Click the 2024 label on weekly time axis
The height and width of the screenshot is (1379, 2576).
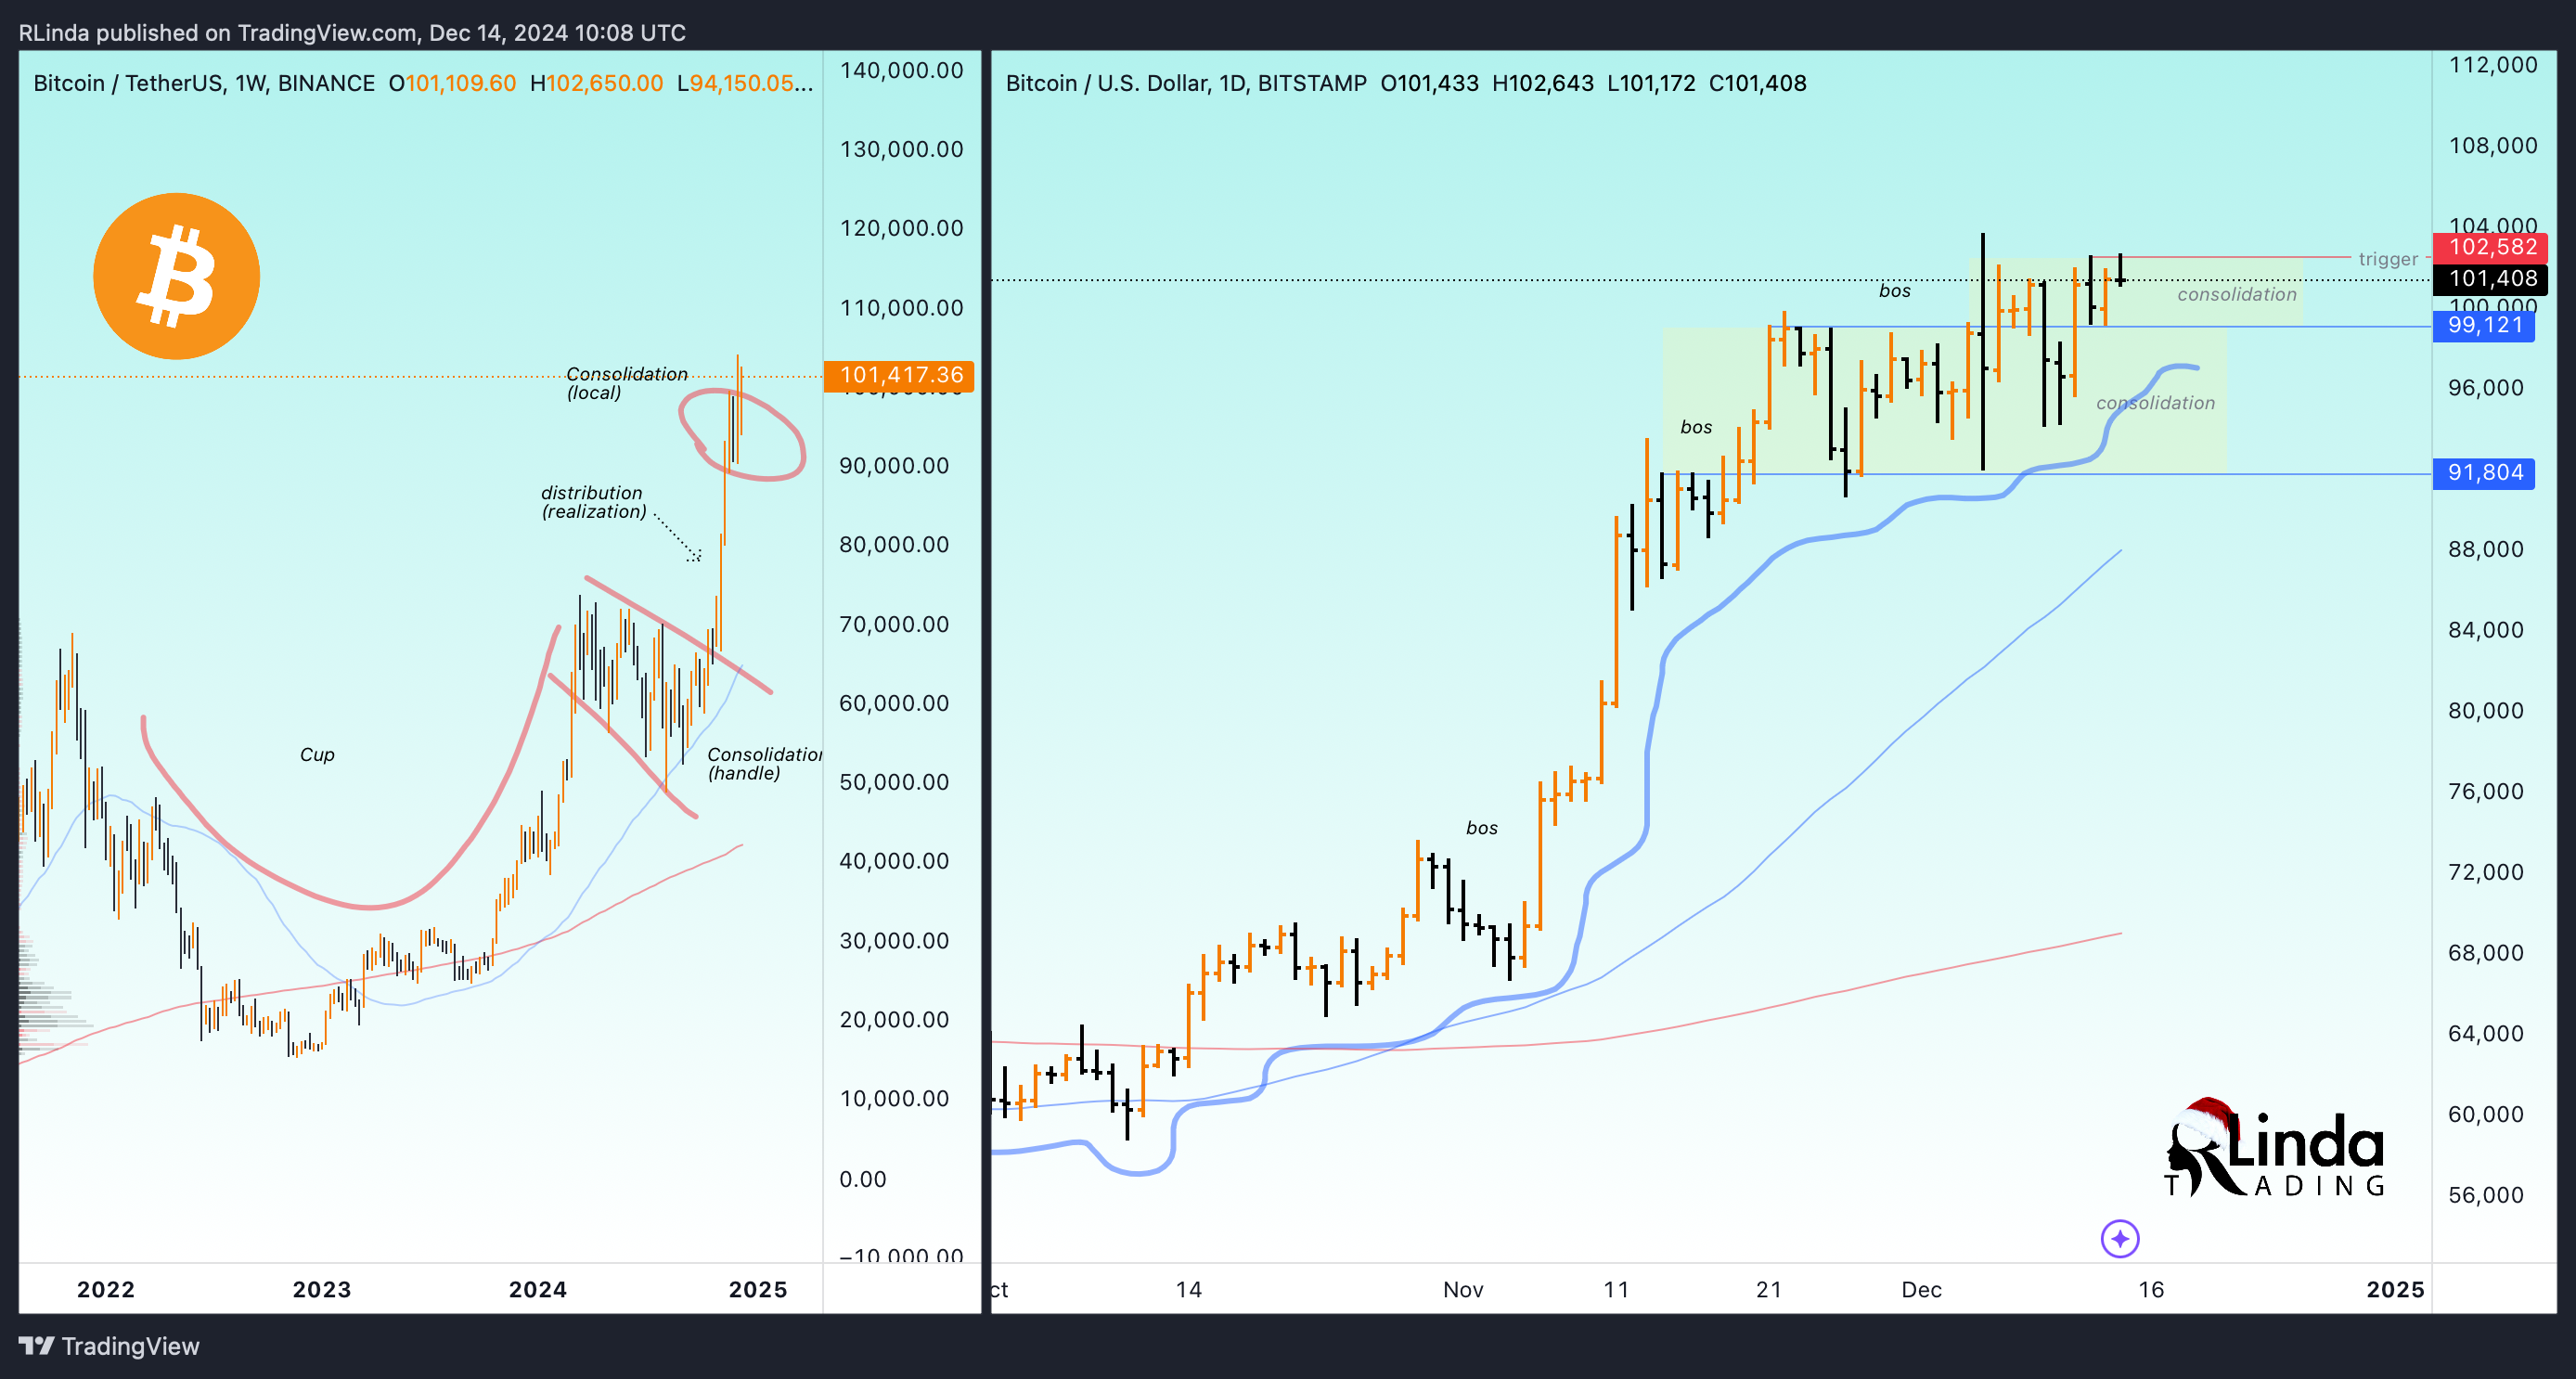[538, 1289]
